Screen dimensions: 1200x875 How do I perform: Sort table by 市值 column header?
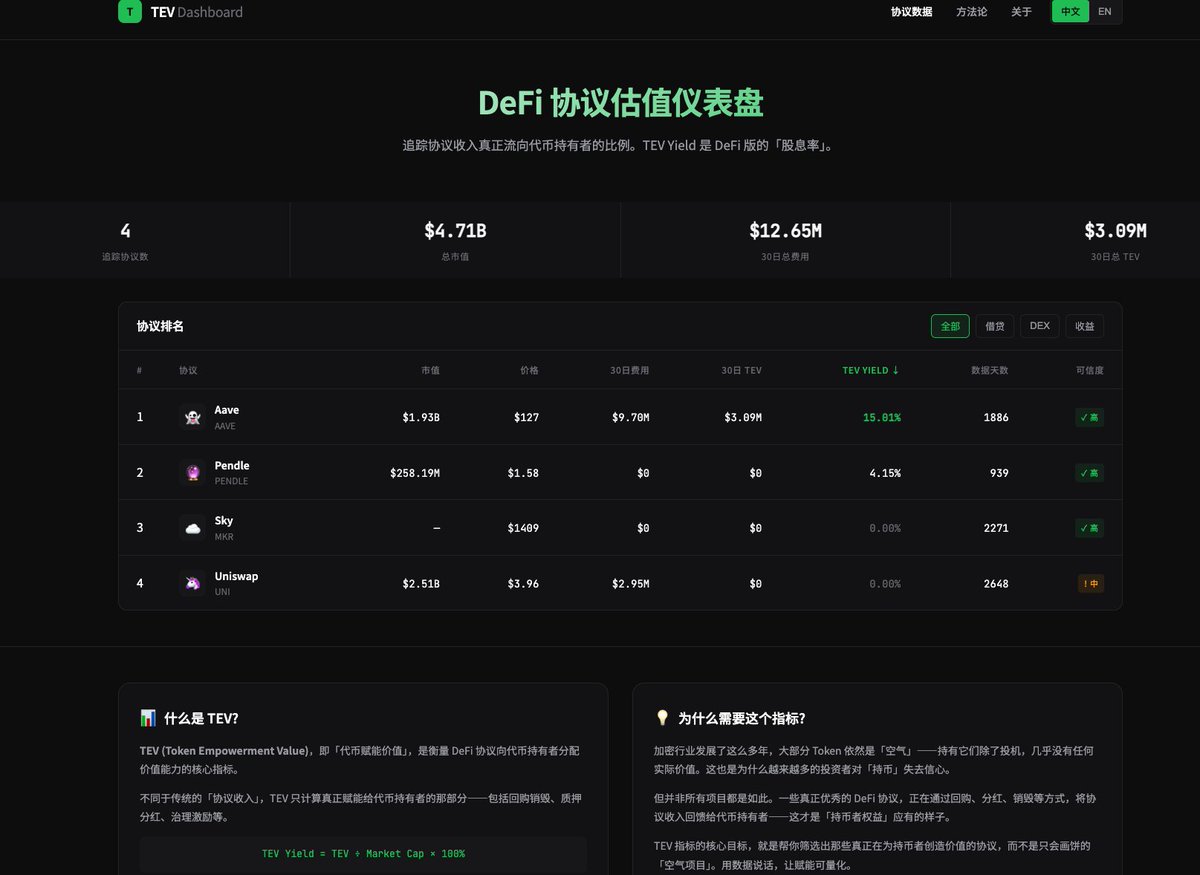pyautogui.click(x=430, y=370)
